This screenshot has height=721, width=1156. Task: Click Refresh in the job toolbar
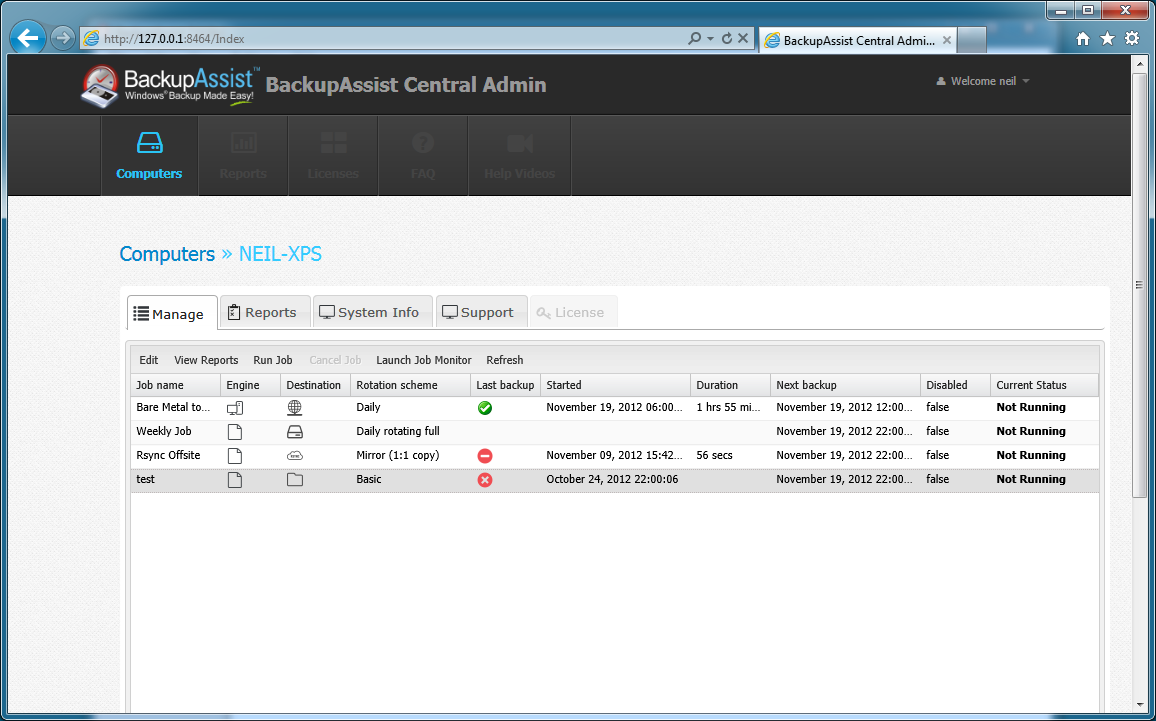tap(505, 360)
